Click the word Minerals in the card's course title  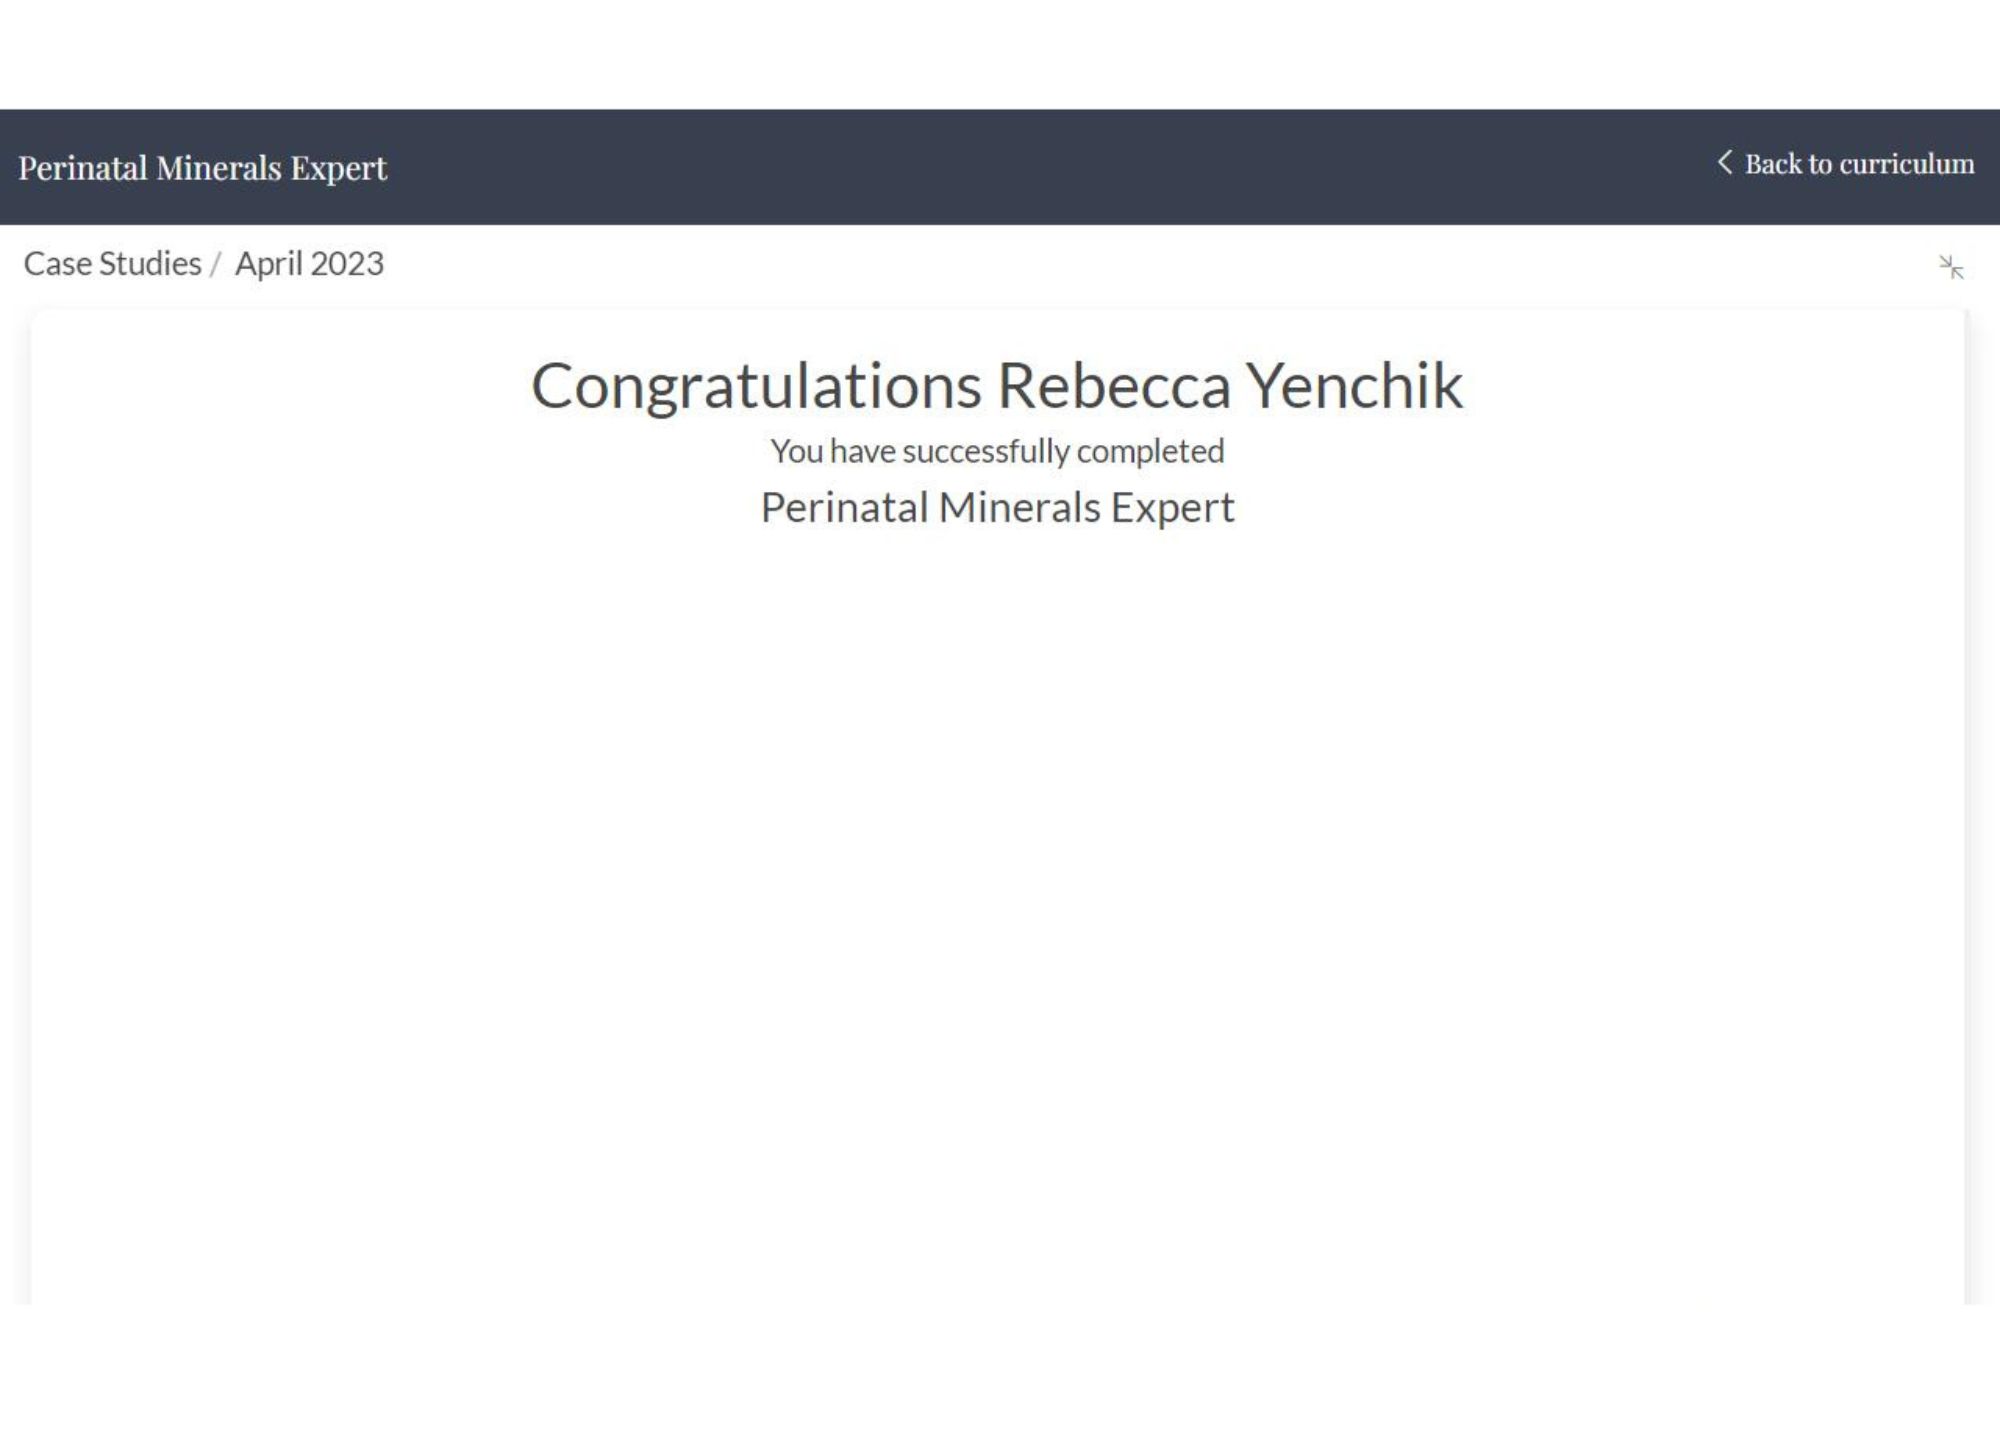click(x=1019, y=507)
